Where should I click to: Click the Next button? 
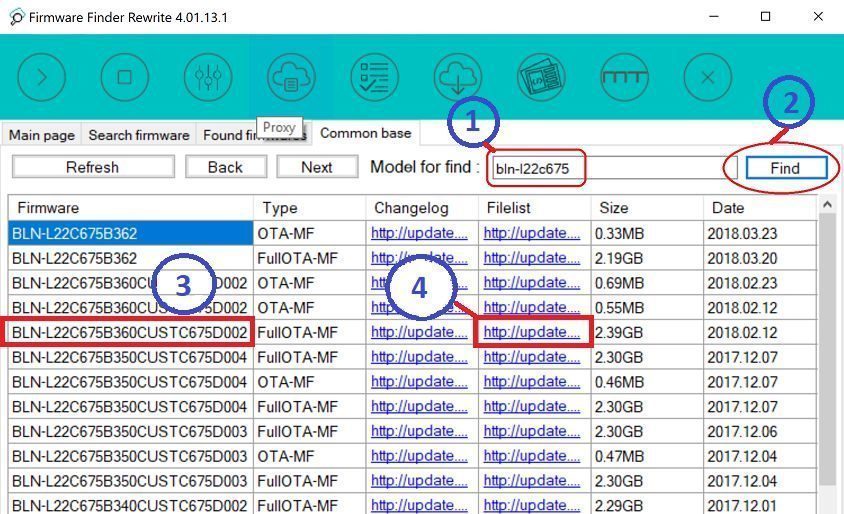(316, 167)
